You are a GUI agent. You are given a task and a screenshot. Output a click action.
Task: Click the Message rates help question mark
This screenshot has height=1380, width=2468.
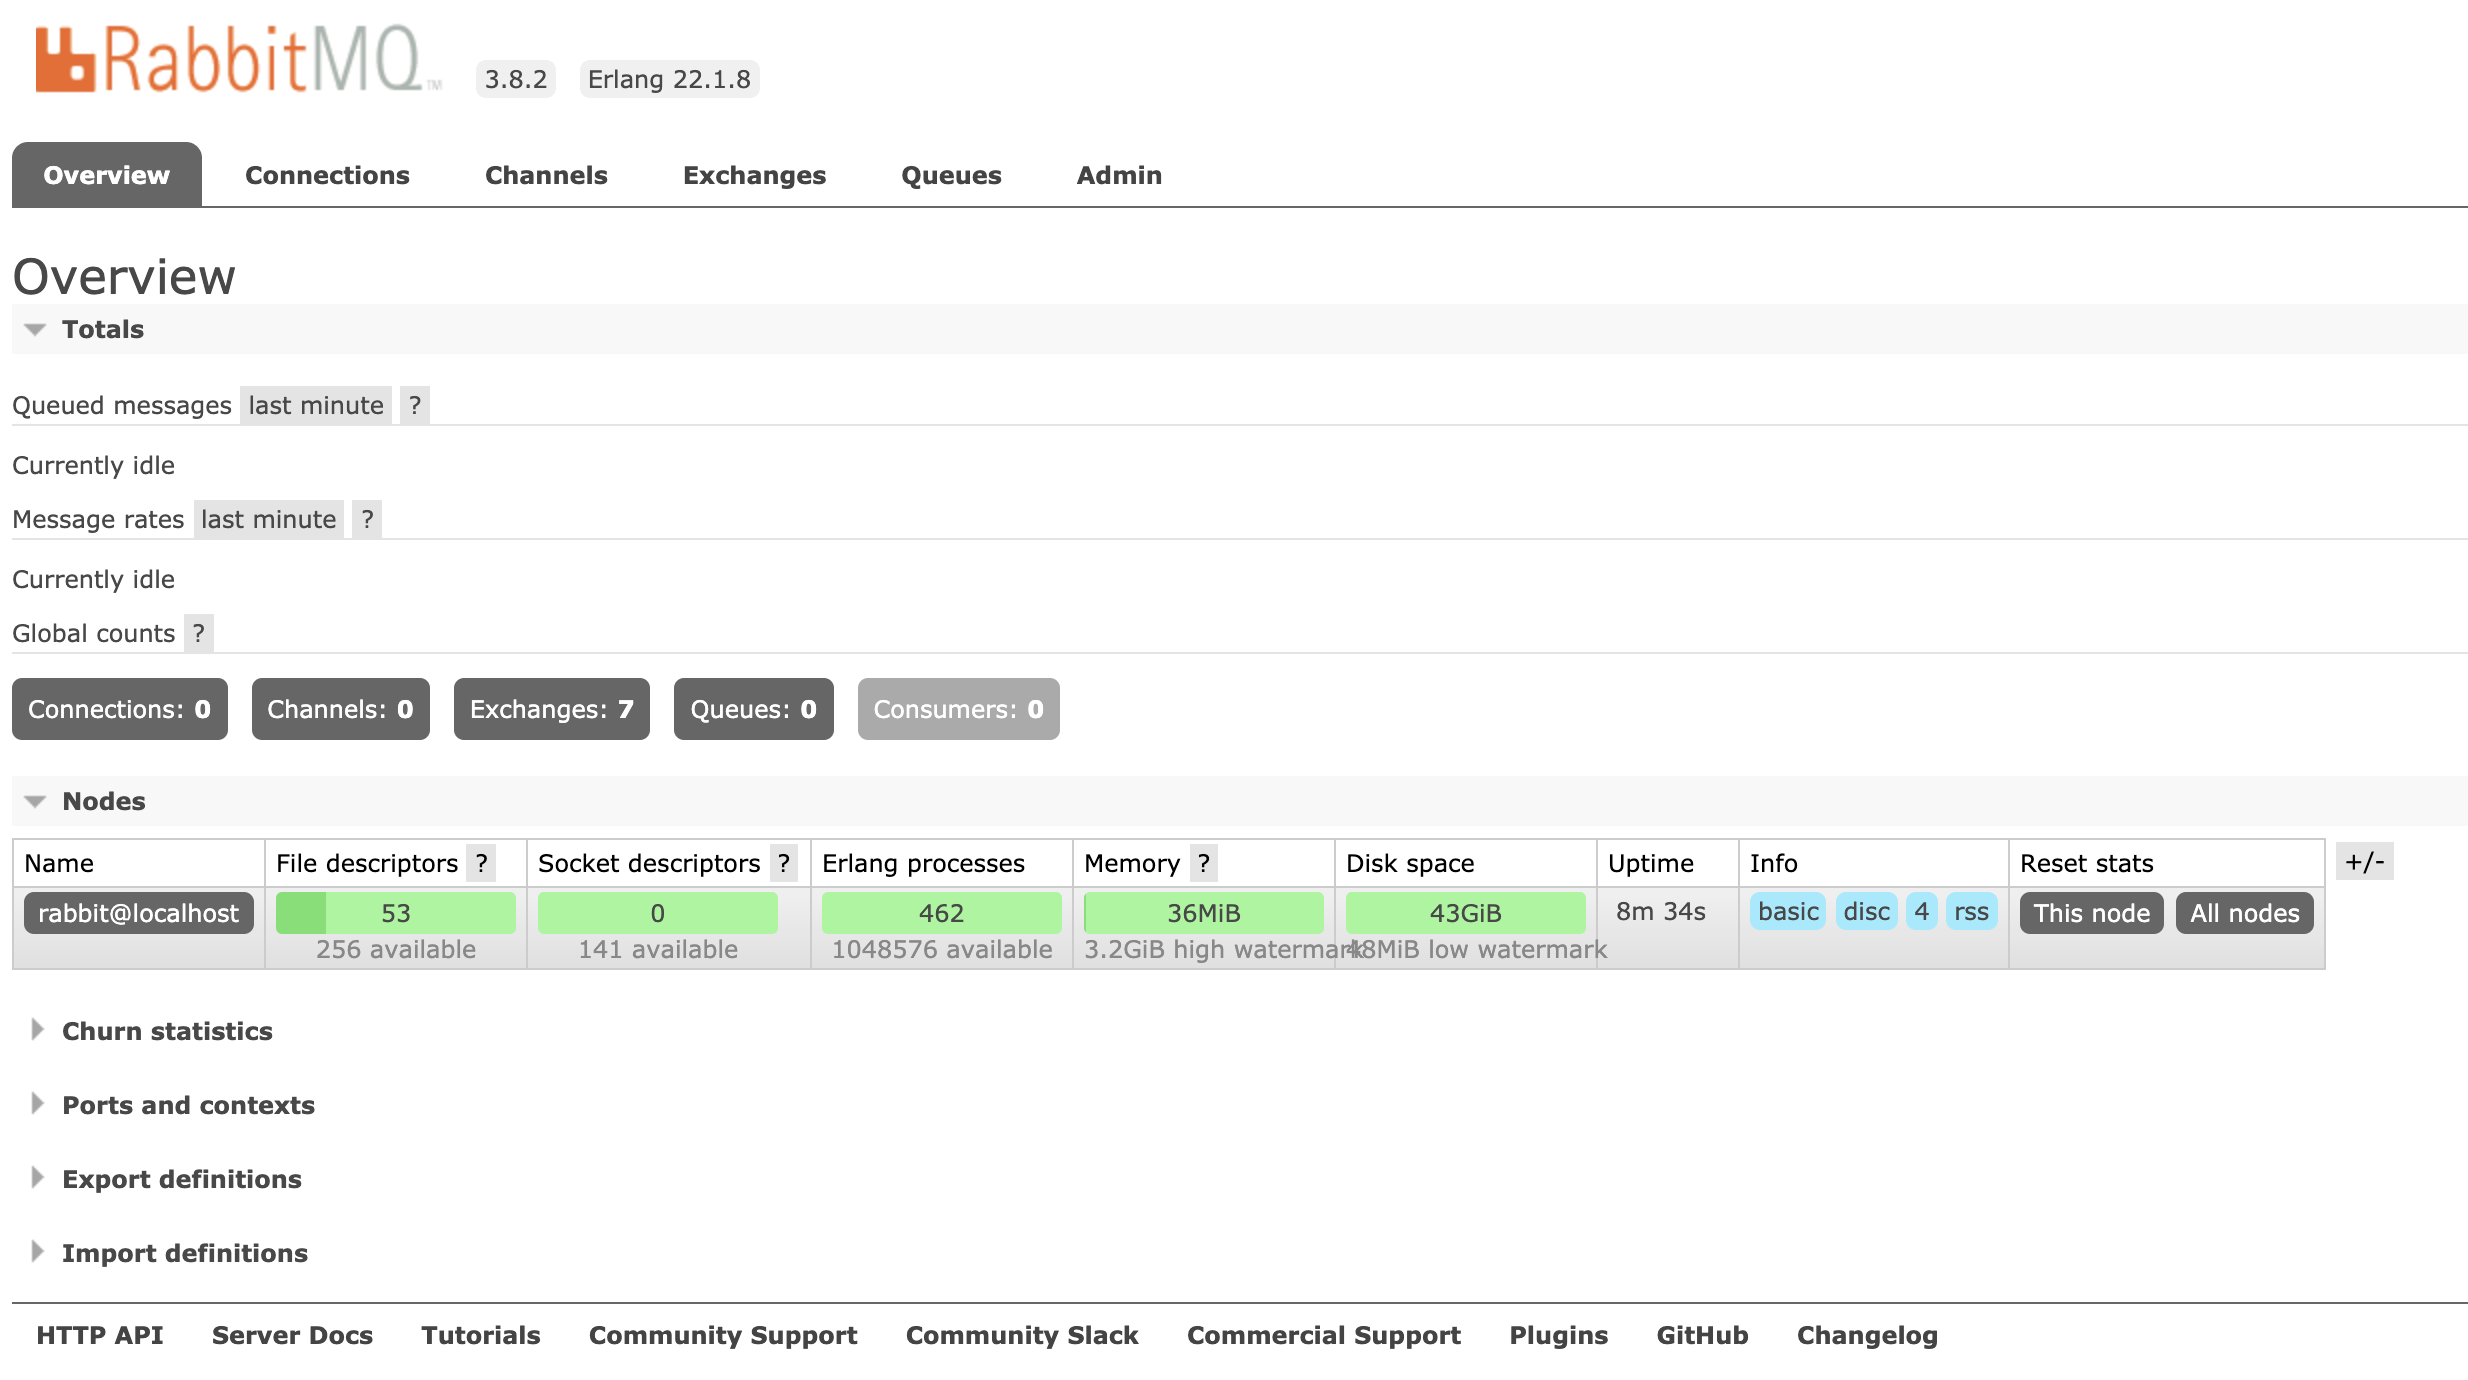click(367, 519)
